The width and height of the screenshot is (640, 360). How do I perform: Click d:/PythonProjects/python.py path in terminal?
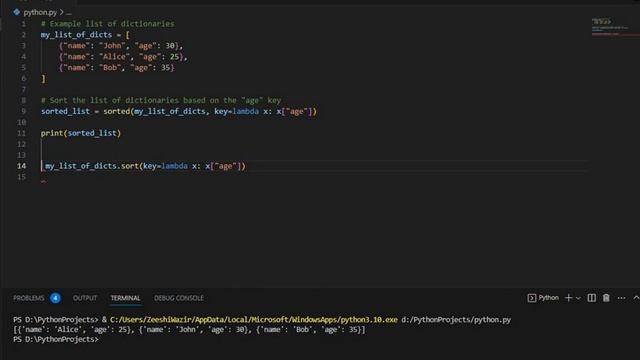click(456, 320)
